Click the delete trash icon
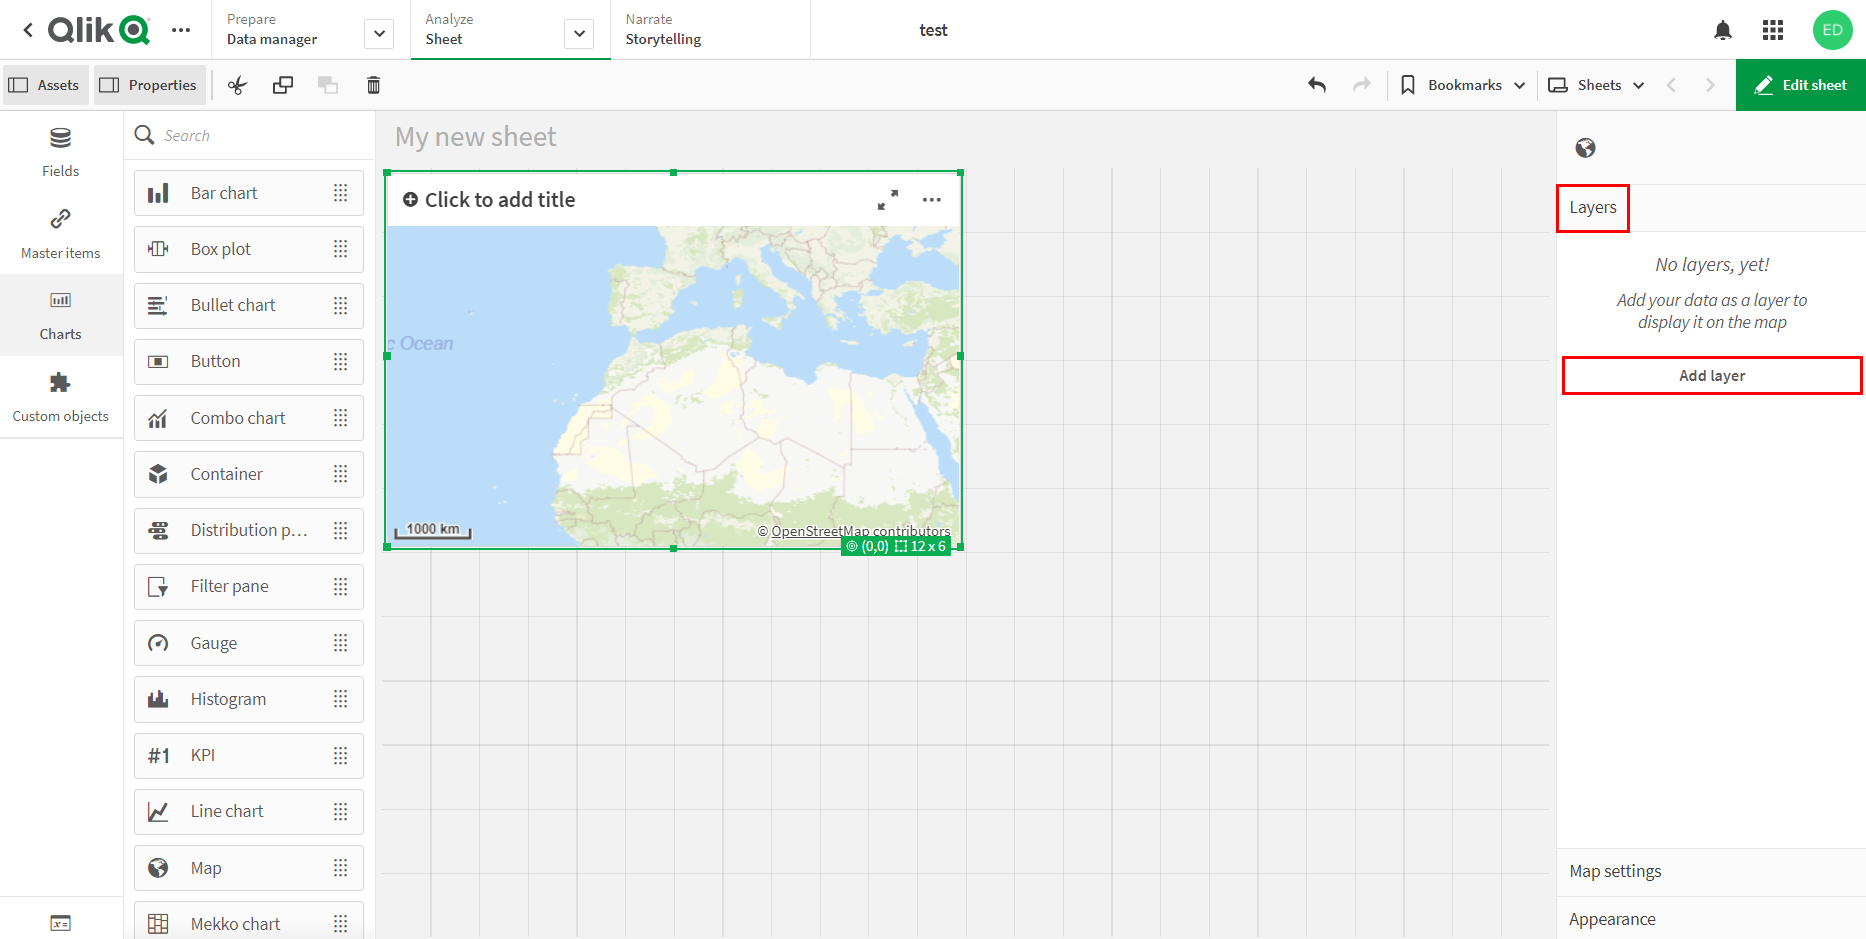Image resolution: width=1866 pixels, height=939 pixels. coord(373,85)
